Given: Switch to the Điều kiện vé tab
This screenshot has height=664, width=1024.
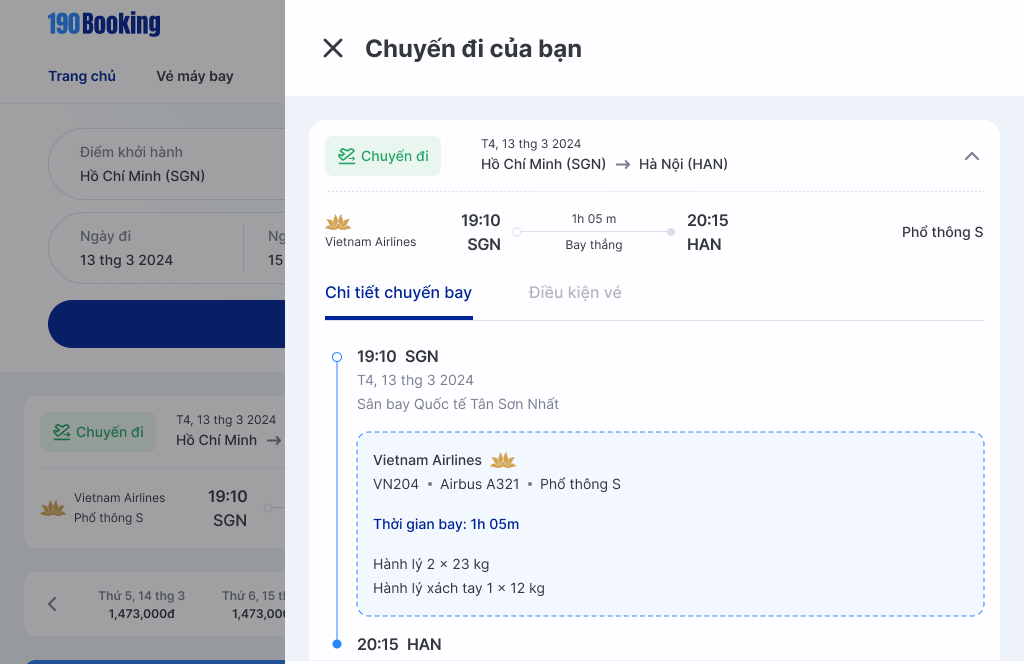Looking at the screenshot, I should pyautogui.click(x=574, y=292).
